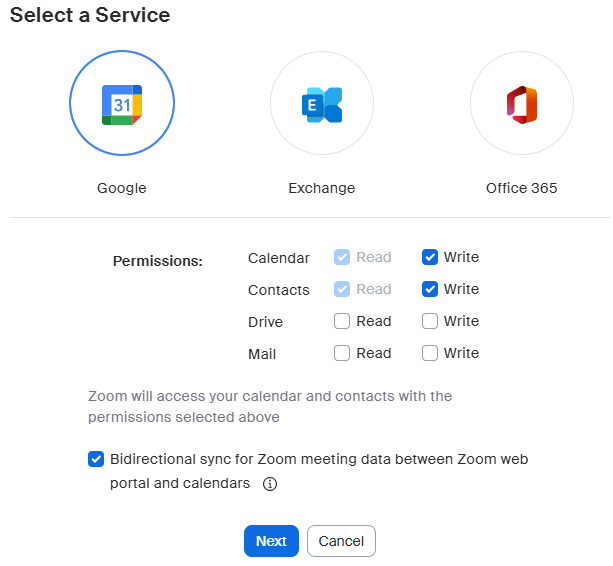
Task: Select the Exchange service icon
Action: point(322,103)
